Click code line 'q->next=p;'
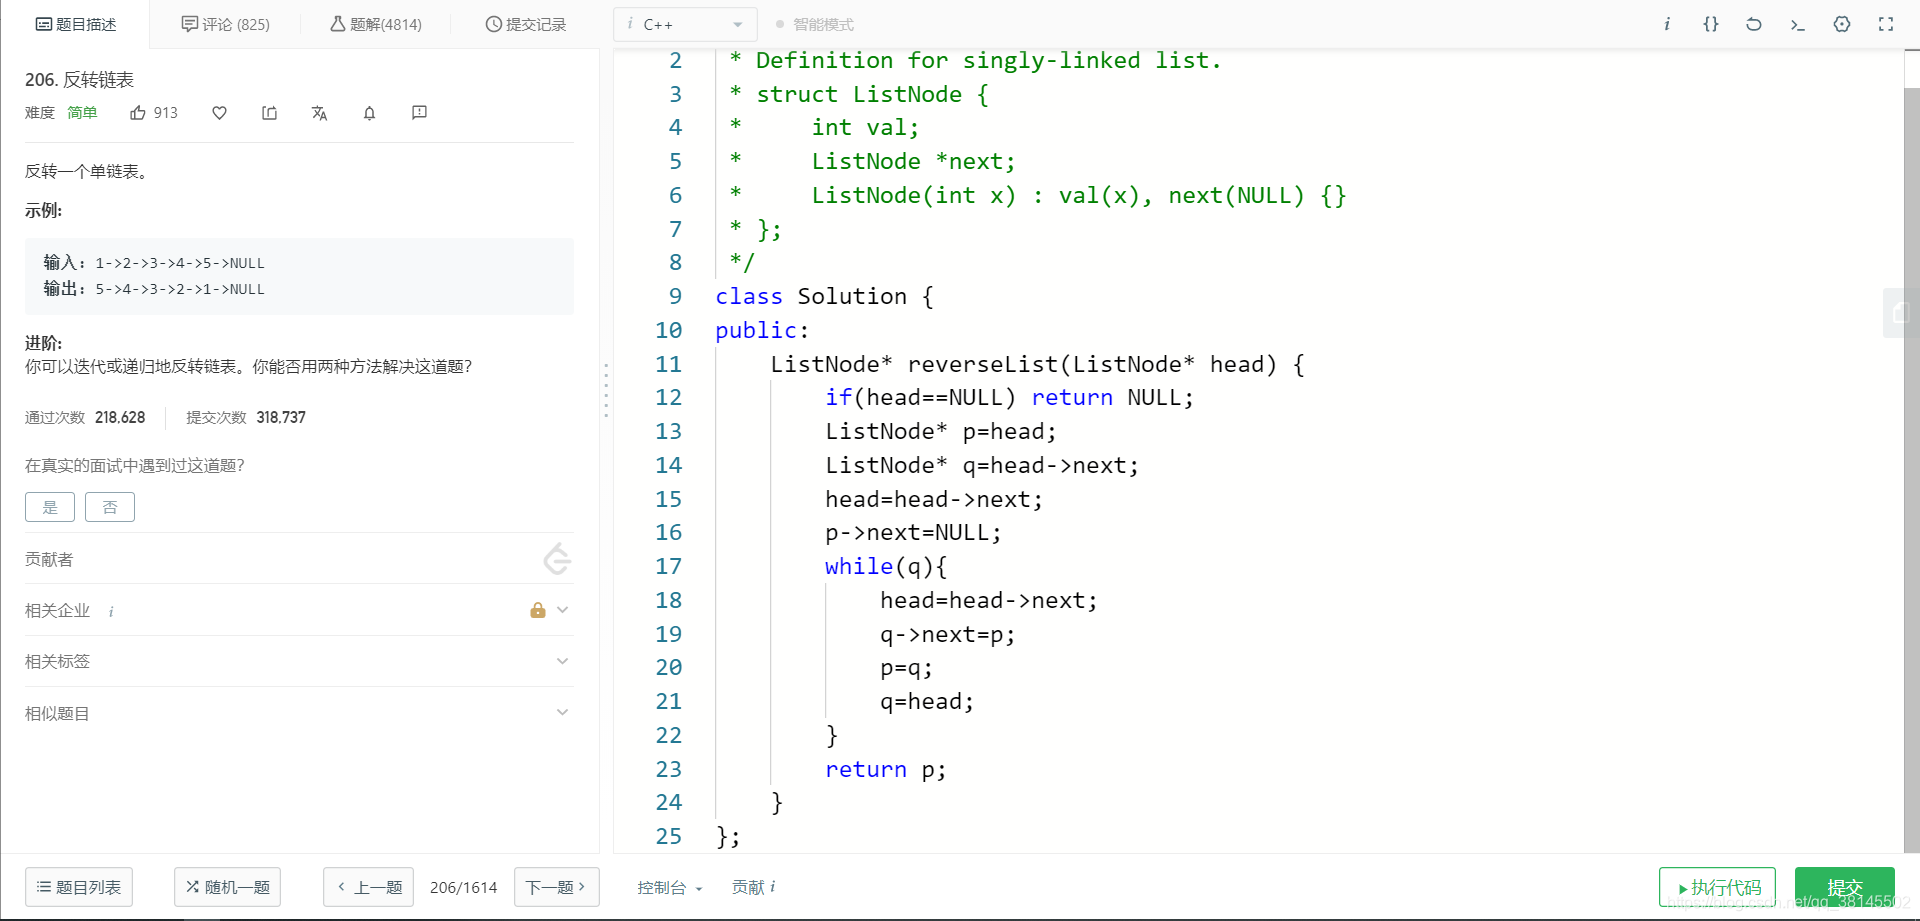The height and width of the screenshot is (921, 1920). click(947, 634)
